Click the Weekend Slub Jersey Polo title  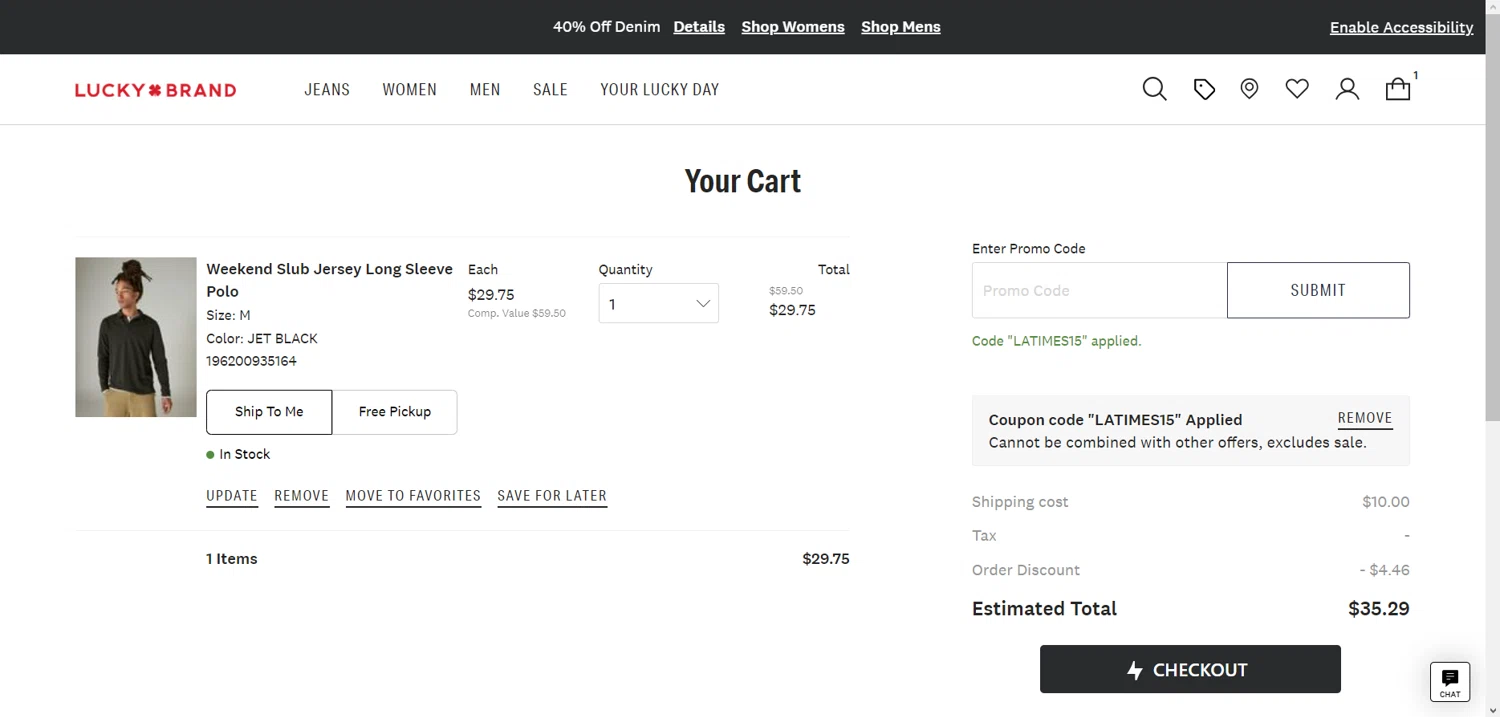point(329,280)
